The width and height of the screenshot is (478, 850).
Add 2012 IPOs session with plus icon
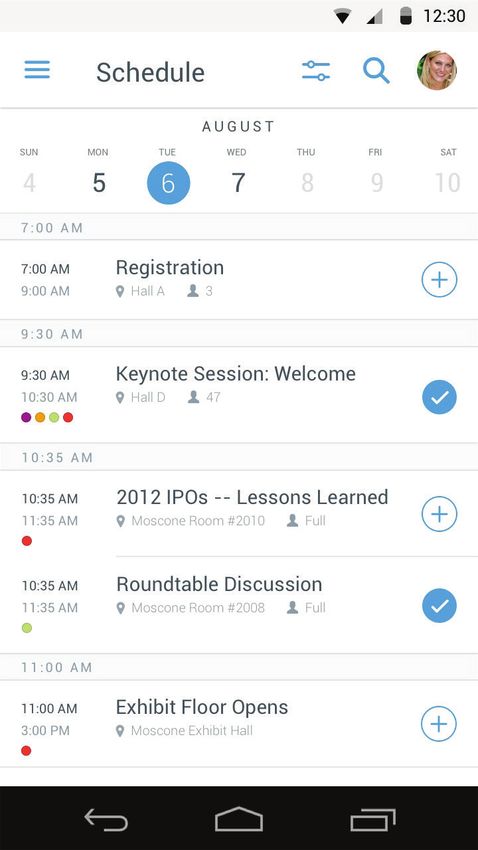click(439, 514)
